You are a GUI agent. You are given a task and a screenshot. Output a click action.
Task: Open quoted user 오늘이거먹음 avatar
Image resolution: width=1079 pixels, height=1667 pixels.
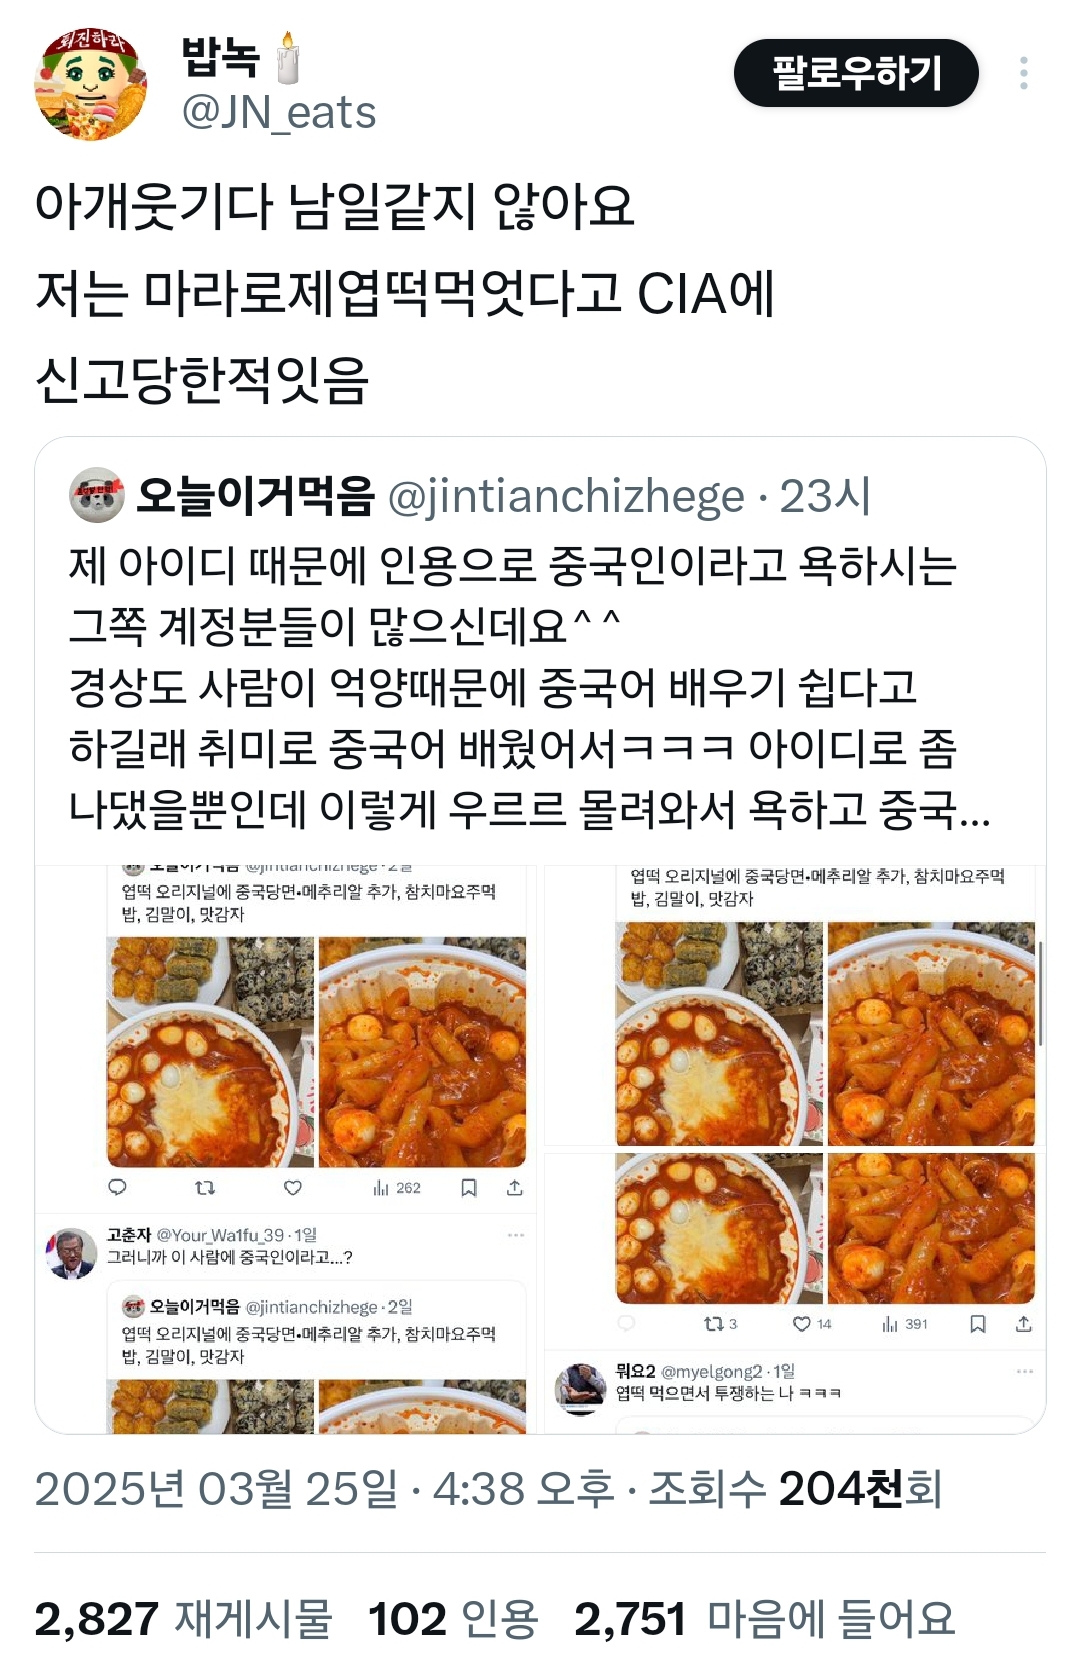click(x=97, y=495)
